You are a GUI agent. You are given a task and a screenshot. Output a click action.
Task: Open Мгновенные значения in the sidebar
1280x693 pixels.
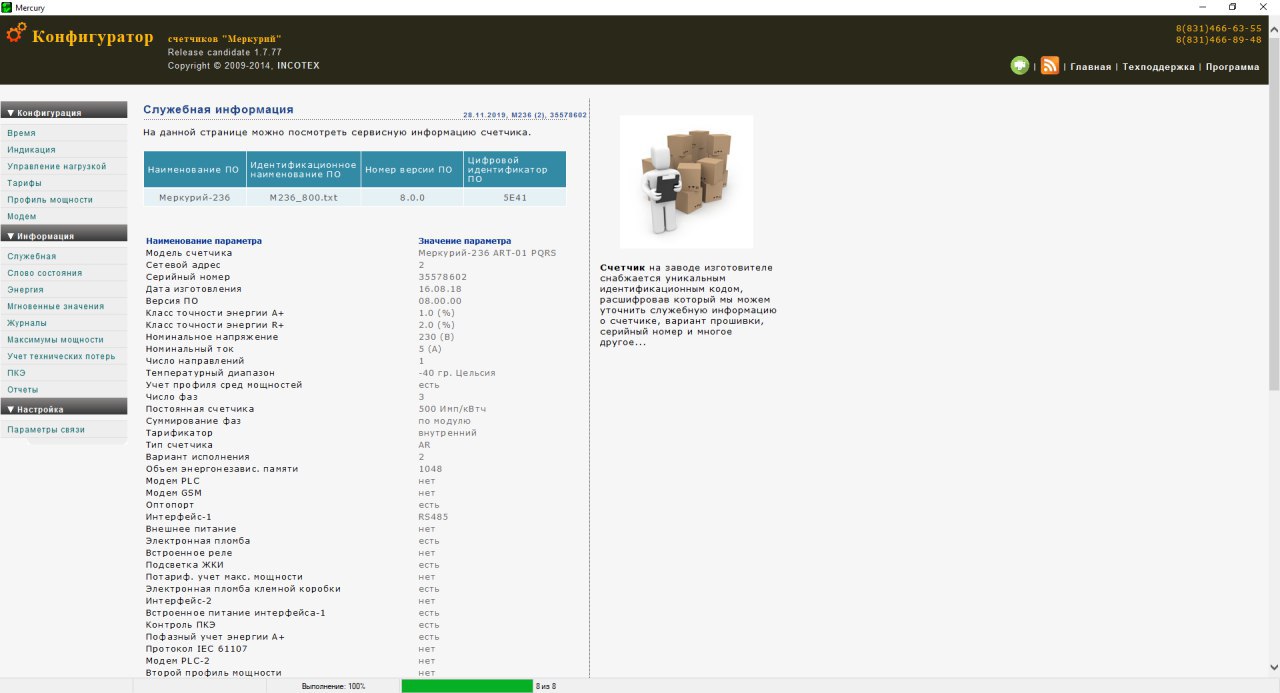click(x=55, y=306)
